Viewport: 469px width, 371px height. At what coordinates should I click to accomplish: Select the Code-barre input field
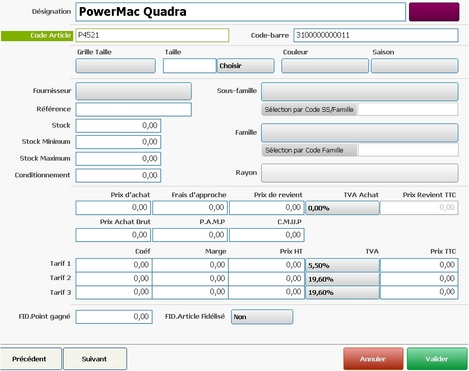376,35
